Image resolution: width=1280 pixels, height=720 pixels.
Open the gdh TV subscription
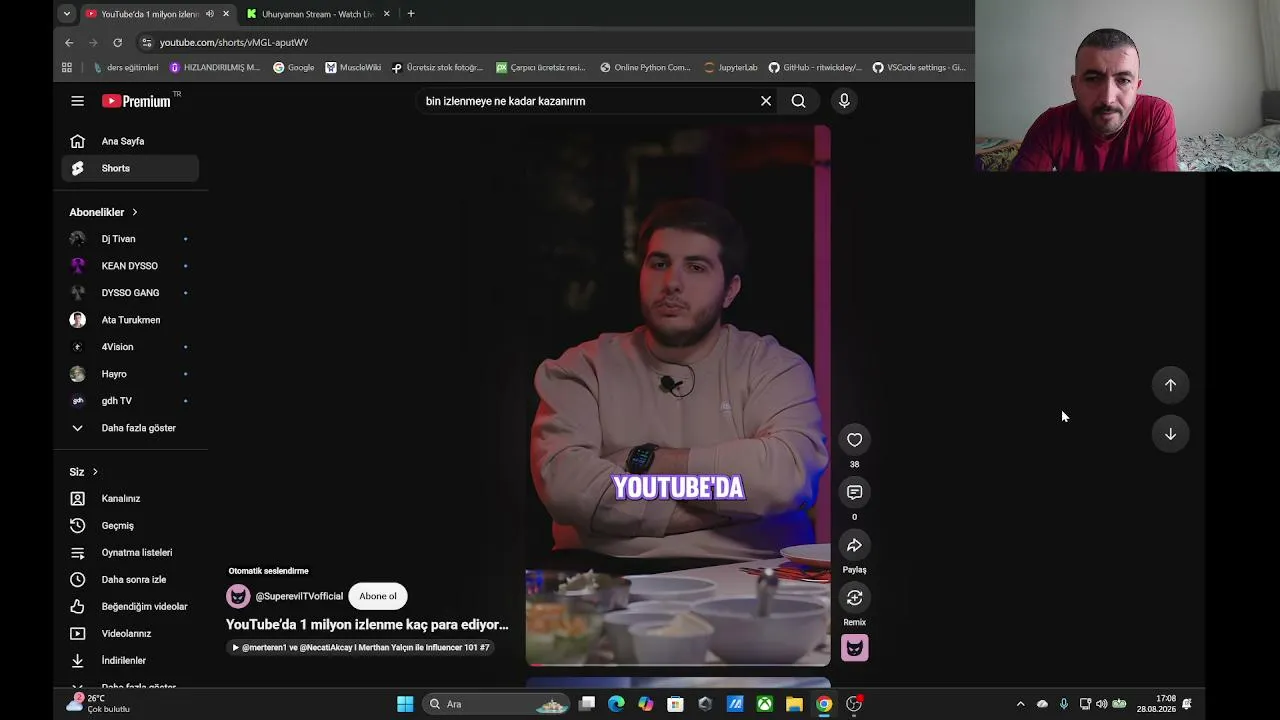coord(130,401)
